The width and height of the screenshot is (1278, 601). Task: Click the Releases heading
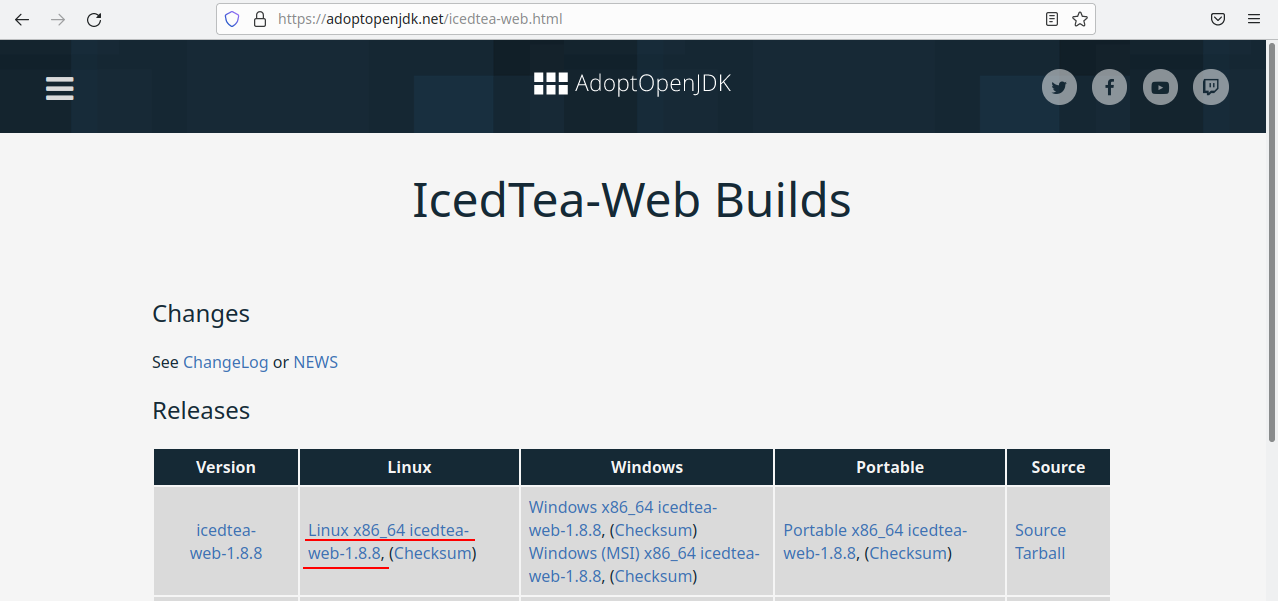click(x=201, y=411)
